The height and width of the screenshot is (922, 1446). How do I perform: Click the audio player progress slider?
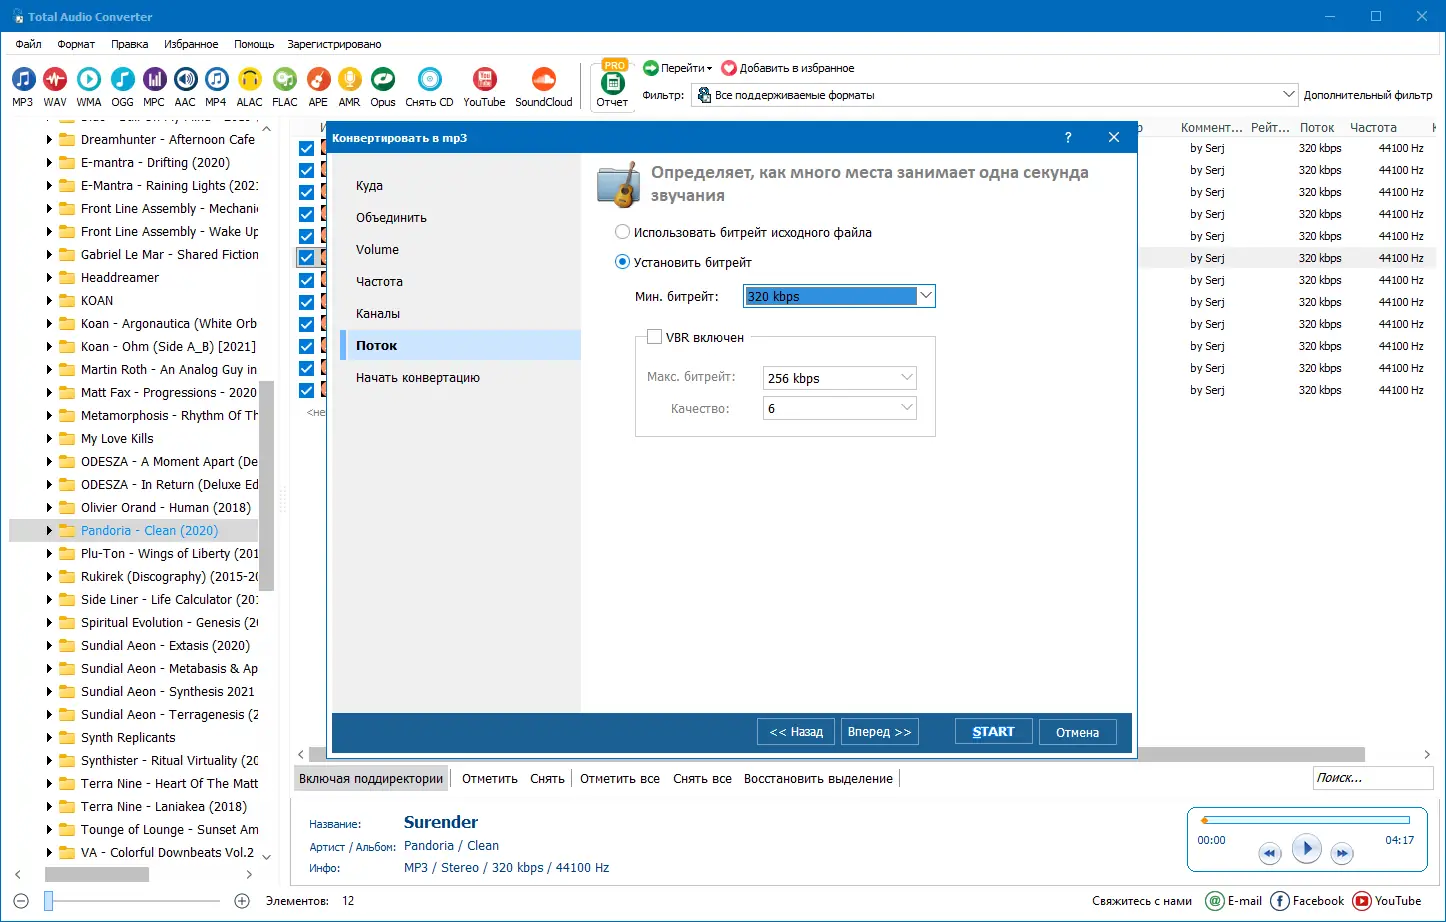point(1306,820)
